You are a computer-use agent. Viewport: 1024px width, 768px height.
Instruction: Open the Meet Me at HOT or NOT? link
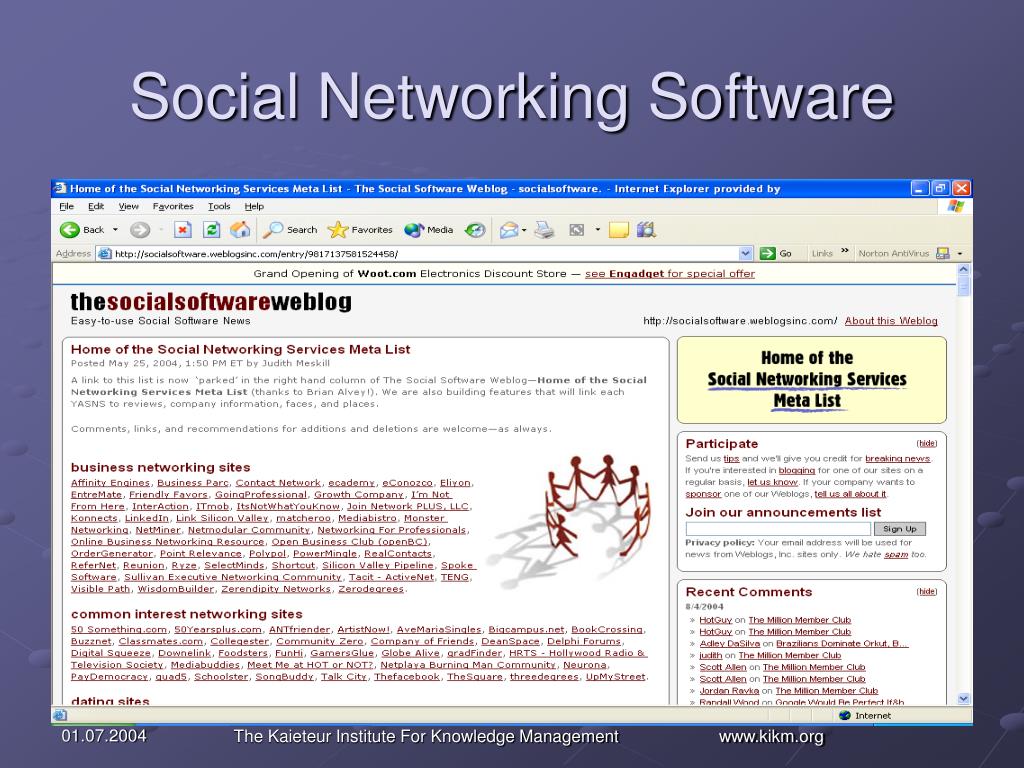click(310, 665)
